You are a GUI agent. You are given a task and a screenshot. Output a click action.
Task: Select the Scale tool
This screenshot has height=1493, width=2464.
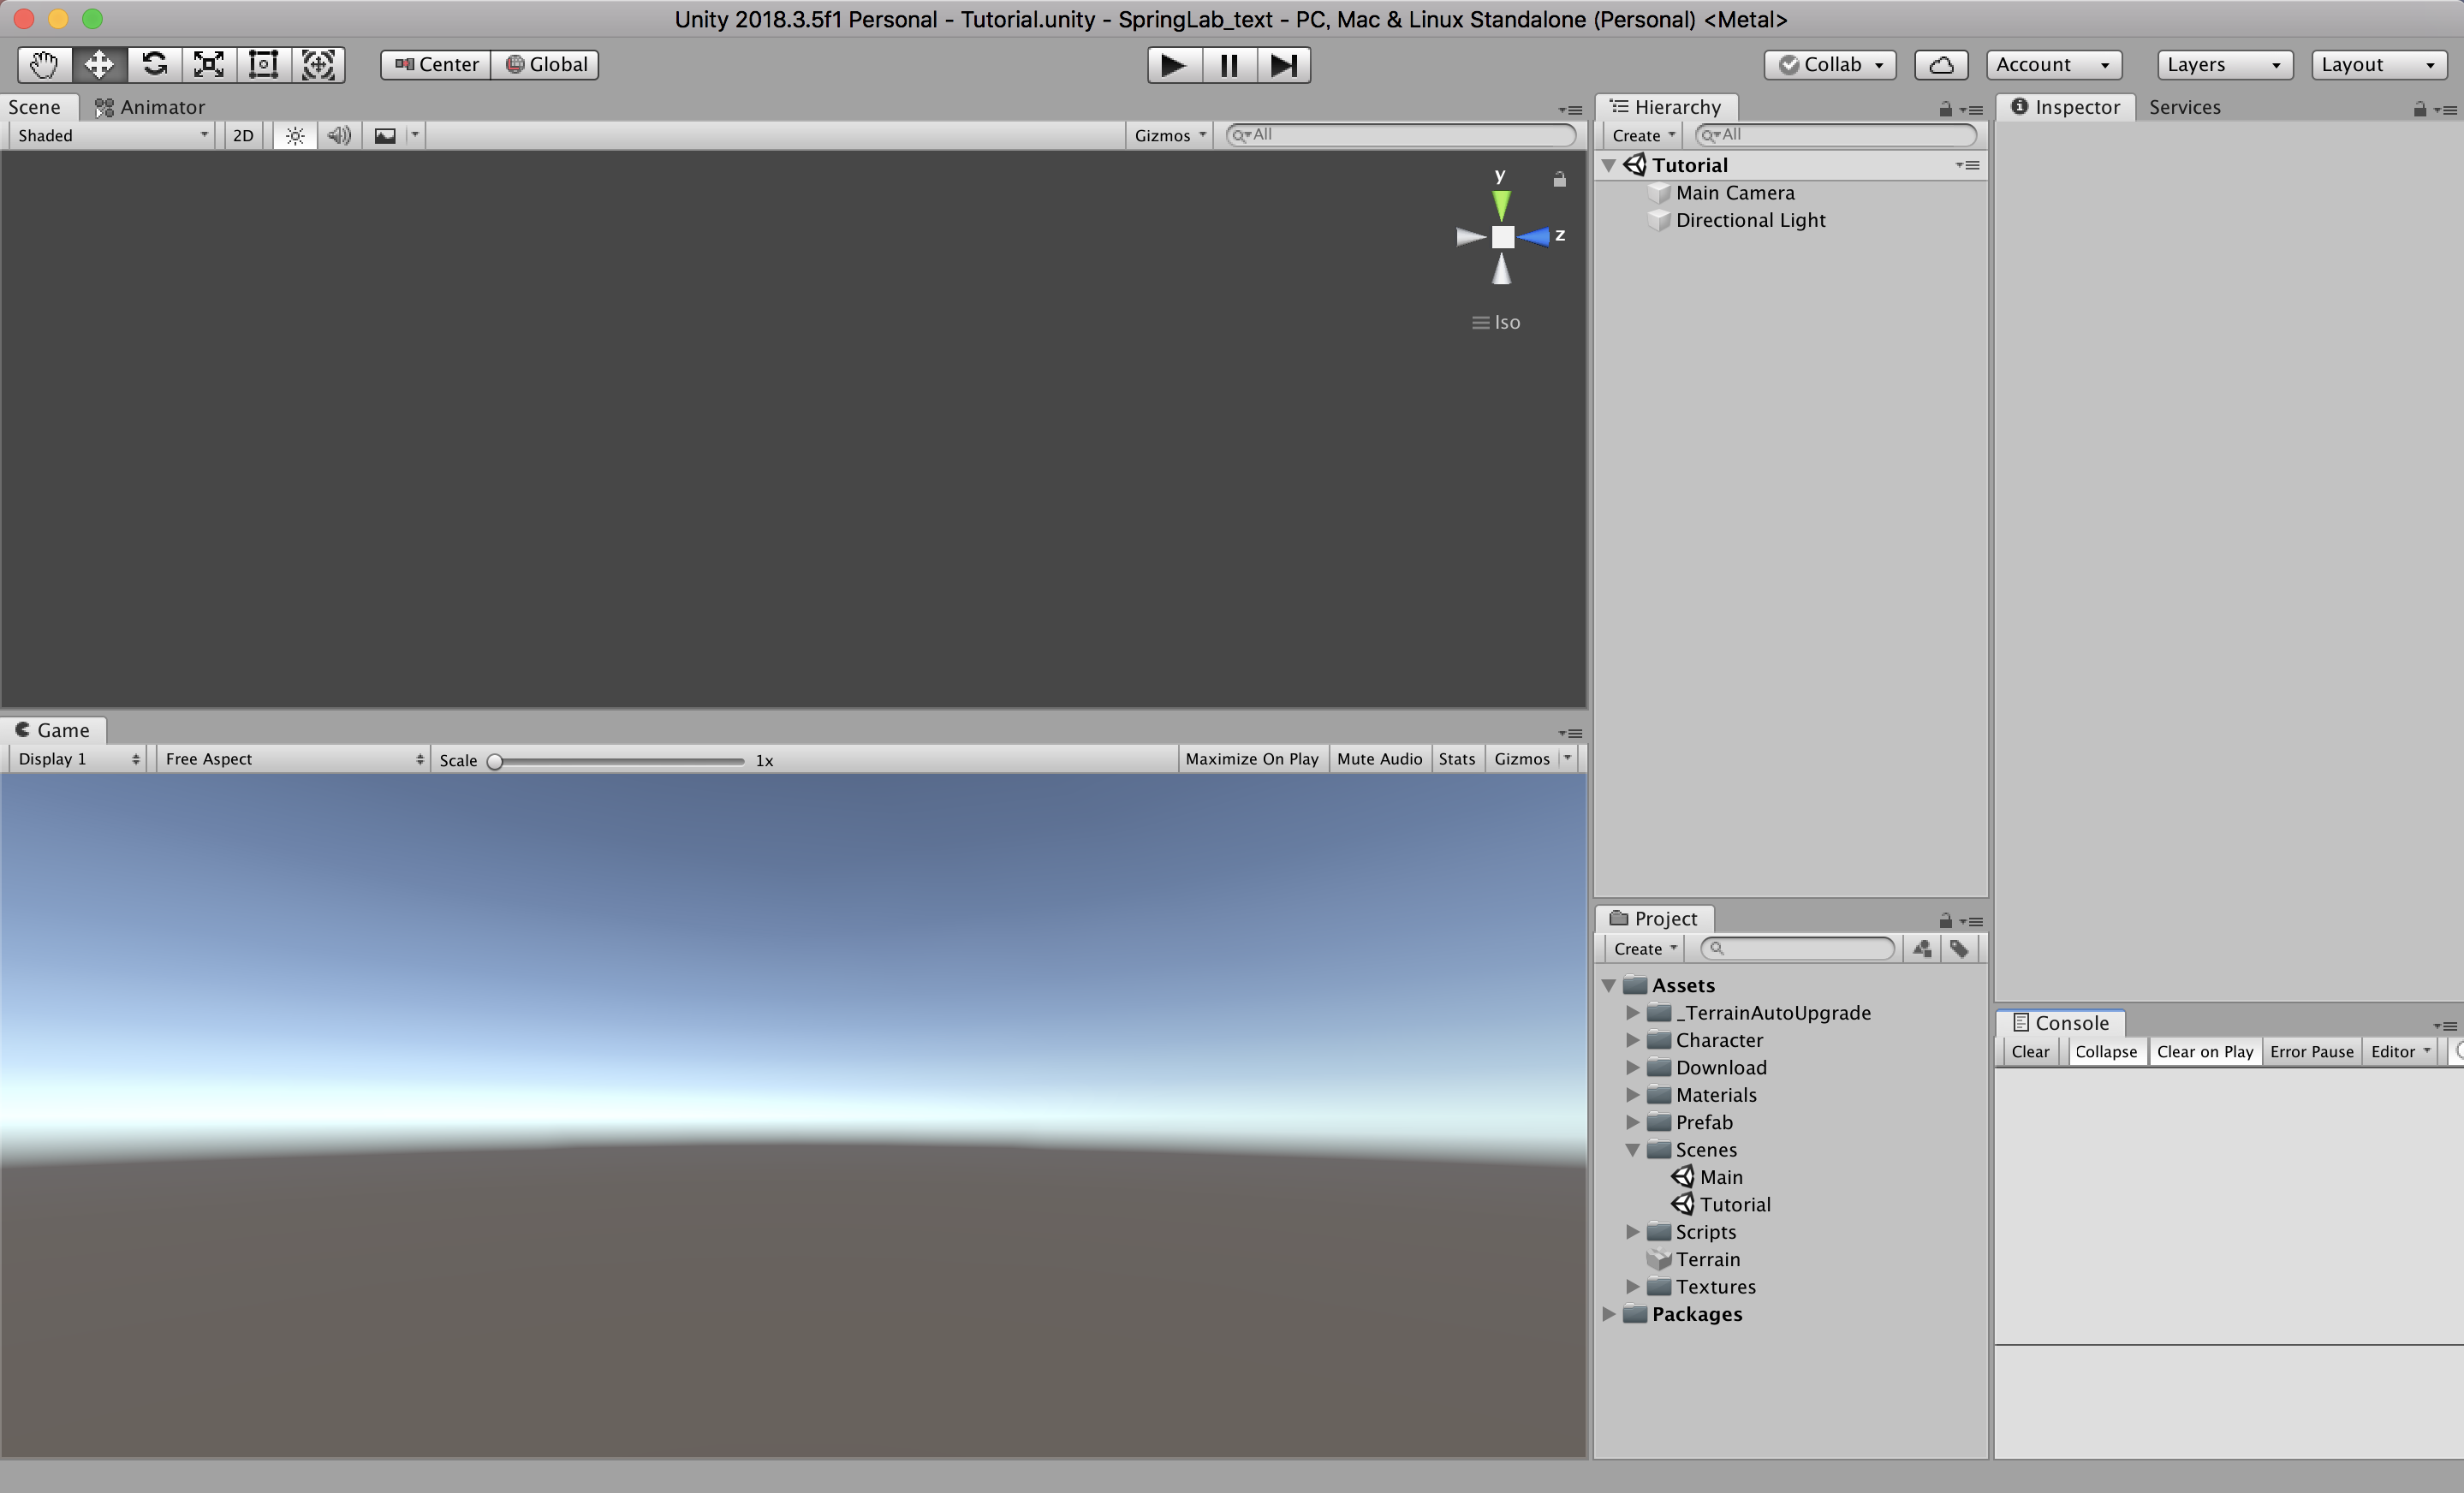click(x=208, y=65)
